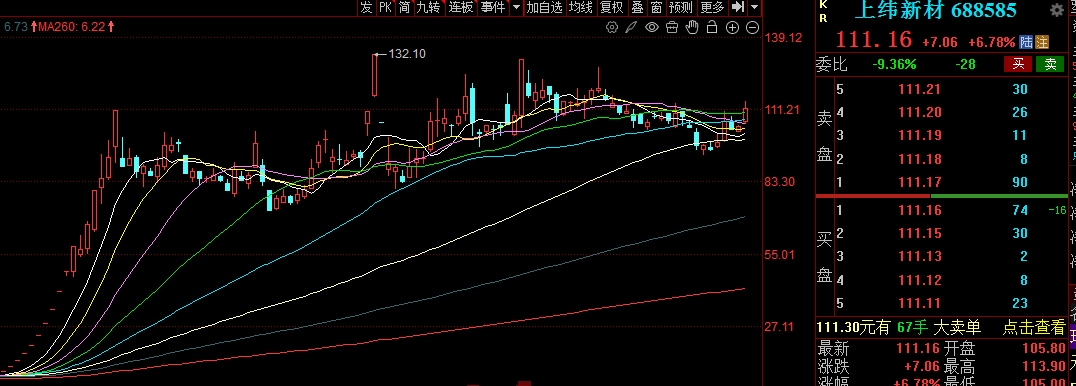Click the R marker beside stock name
The image size is (1076, 386).
pos(823,19)
